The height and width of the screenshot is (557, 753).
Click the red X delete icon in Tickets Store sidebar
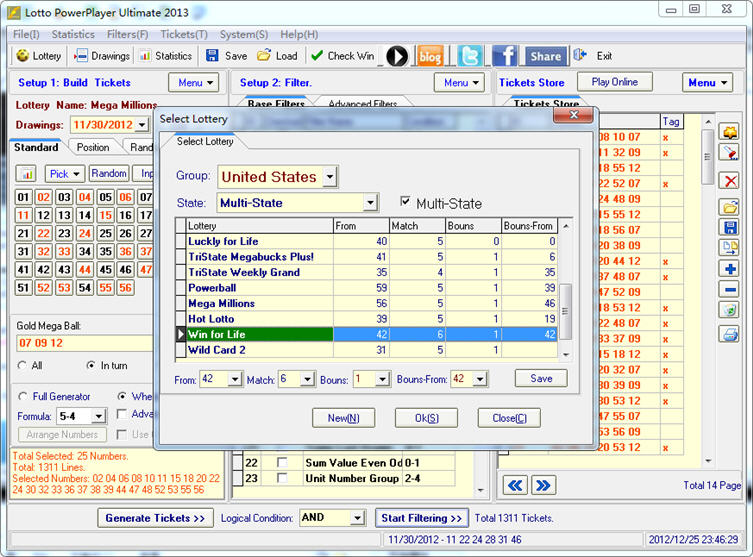[730, 182]
